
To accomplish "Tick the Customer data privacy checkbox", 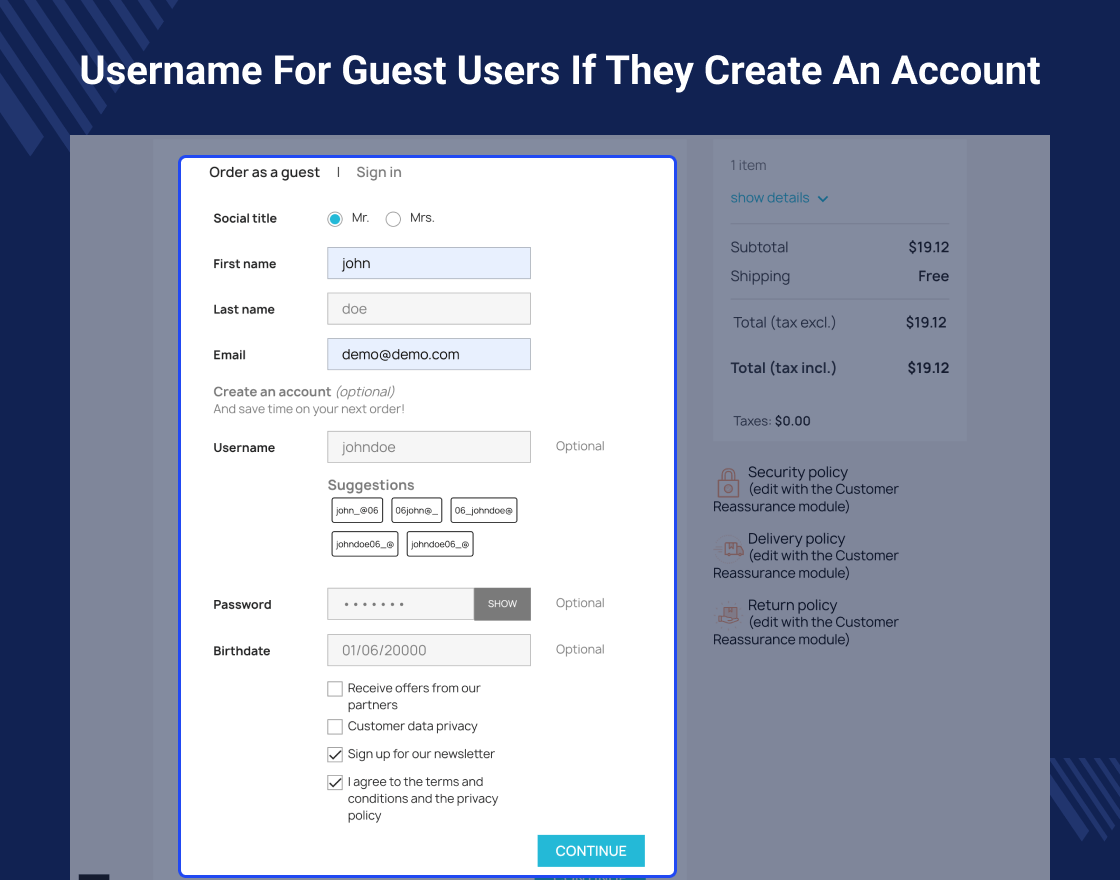I will coord(334,726).
